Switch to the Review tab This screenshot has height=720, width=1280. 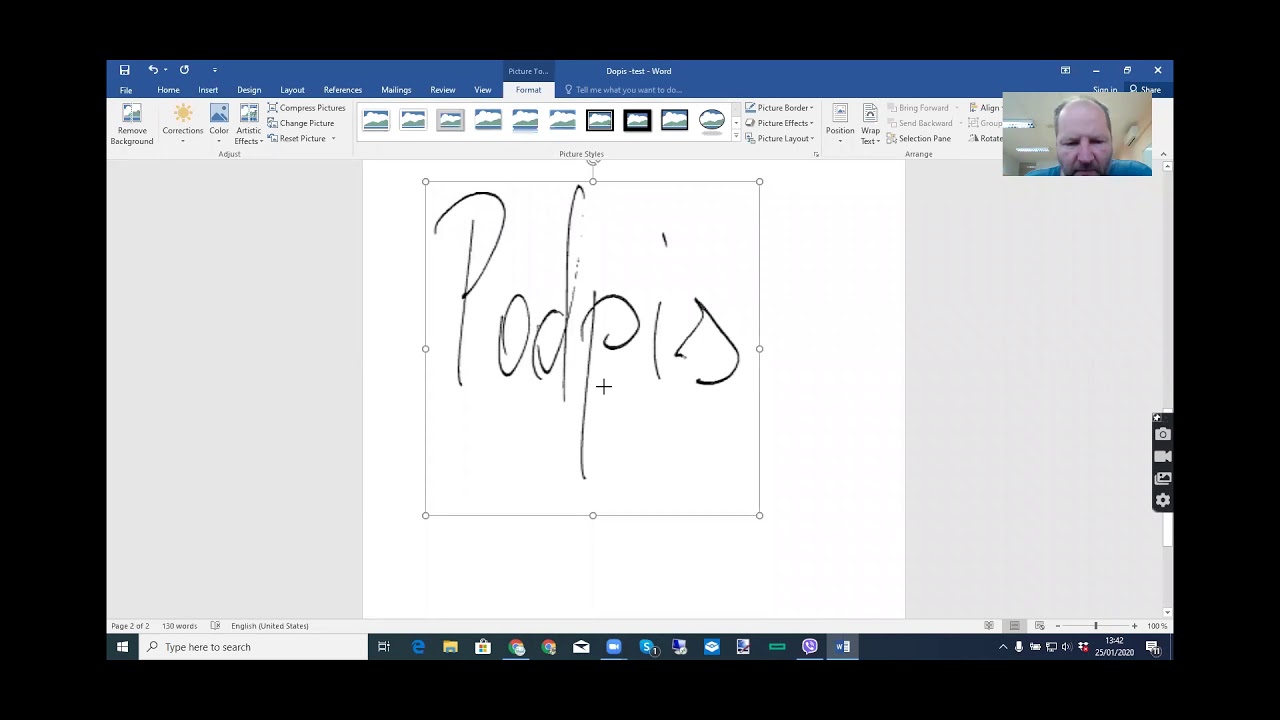(x=443, y=90)
